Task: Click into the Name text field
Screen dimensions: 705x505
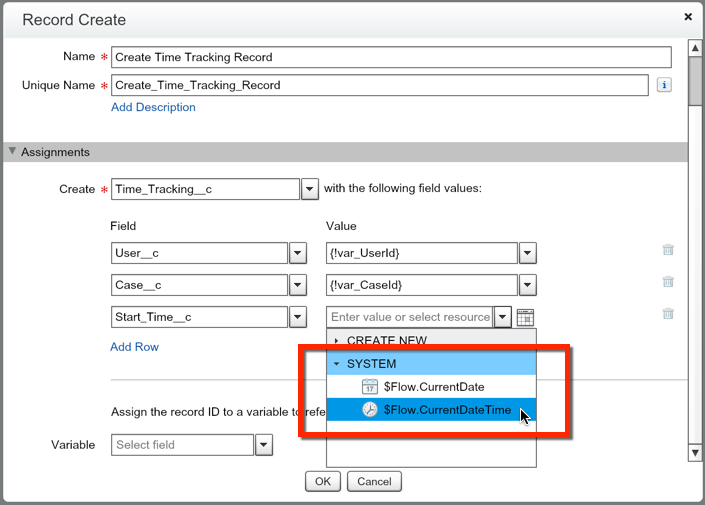Action: (390, 57)
